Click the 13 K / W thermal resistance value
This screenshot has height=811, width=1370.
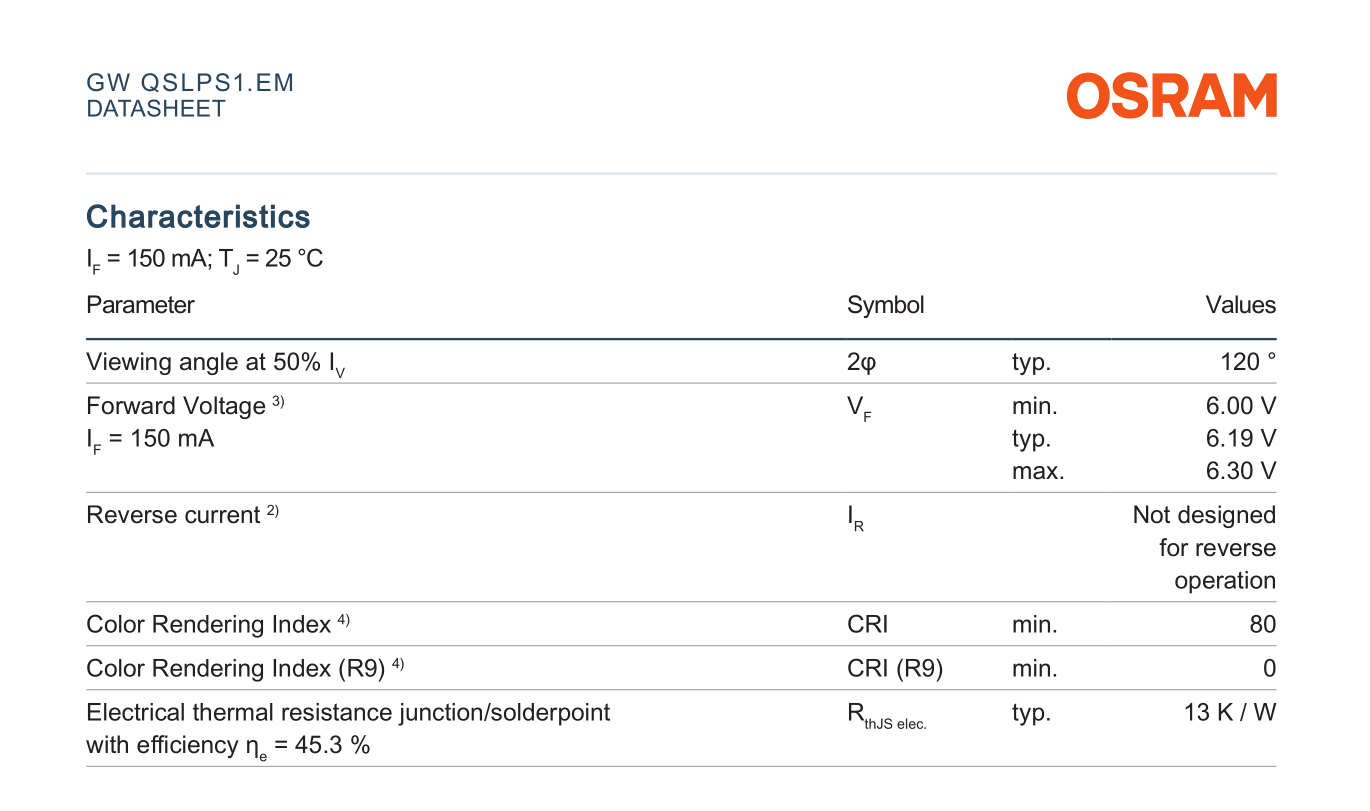click(1229, 713)
